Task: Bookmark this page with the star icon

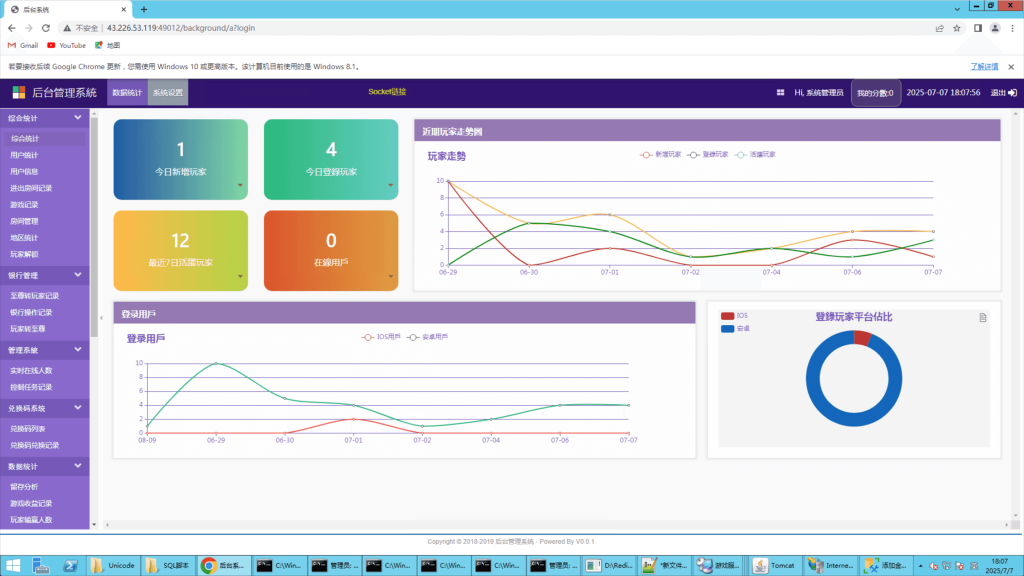Action: (957, 28)
